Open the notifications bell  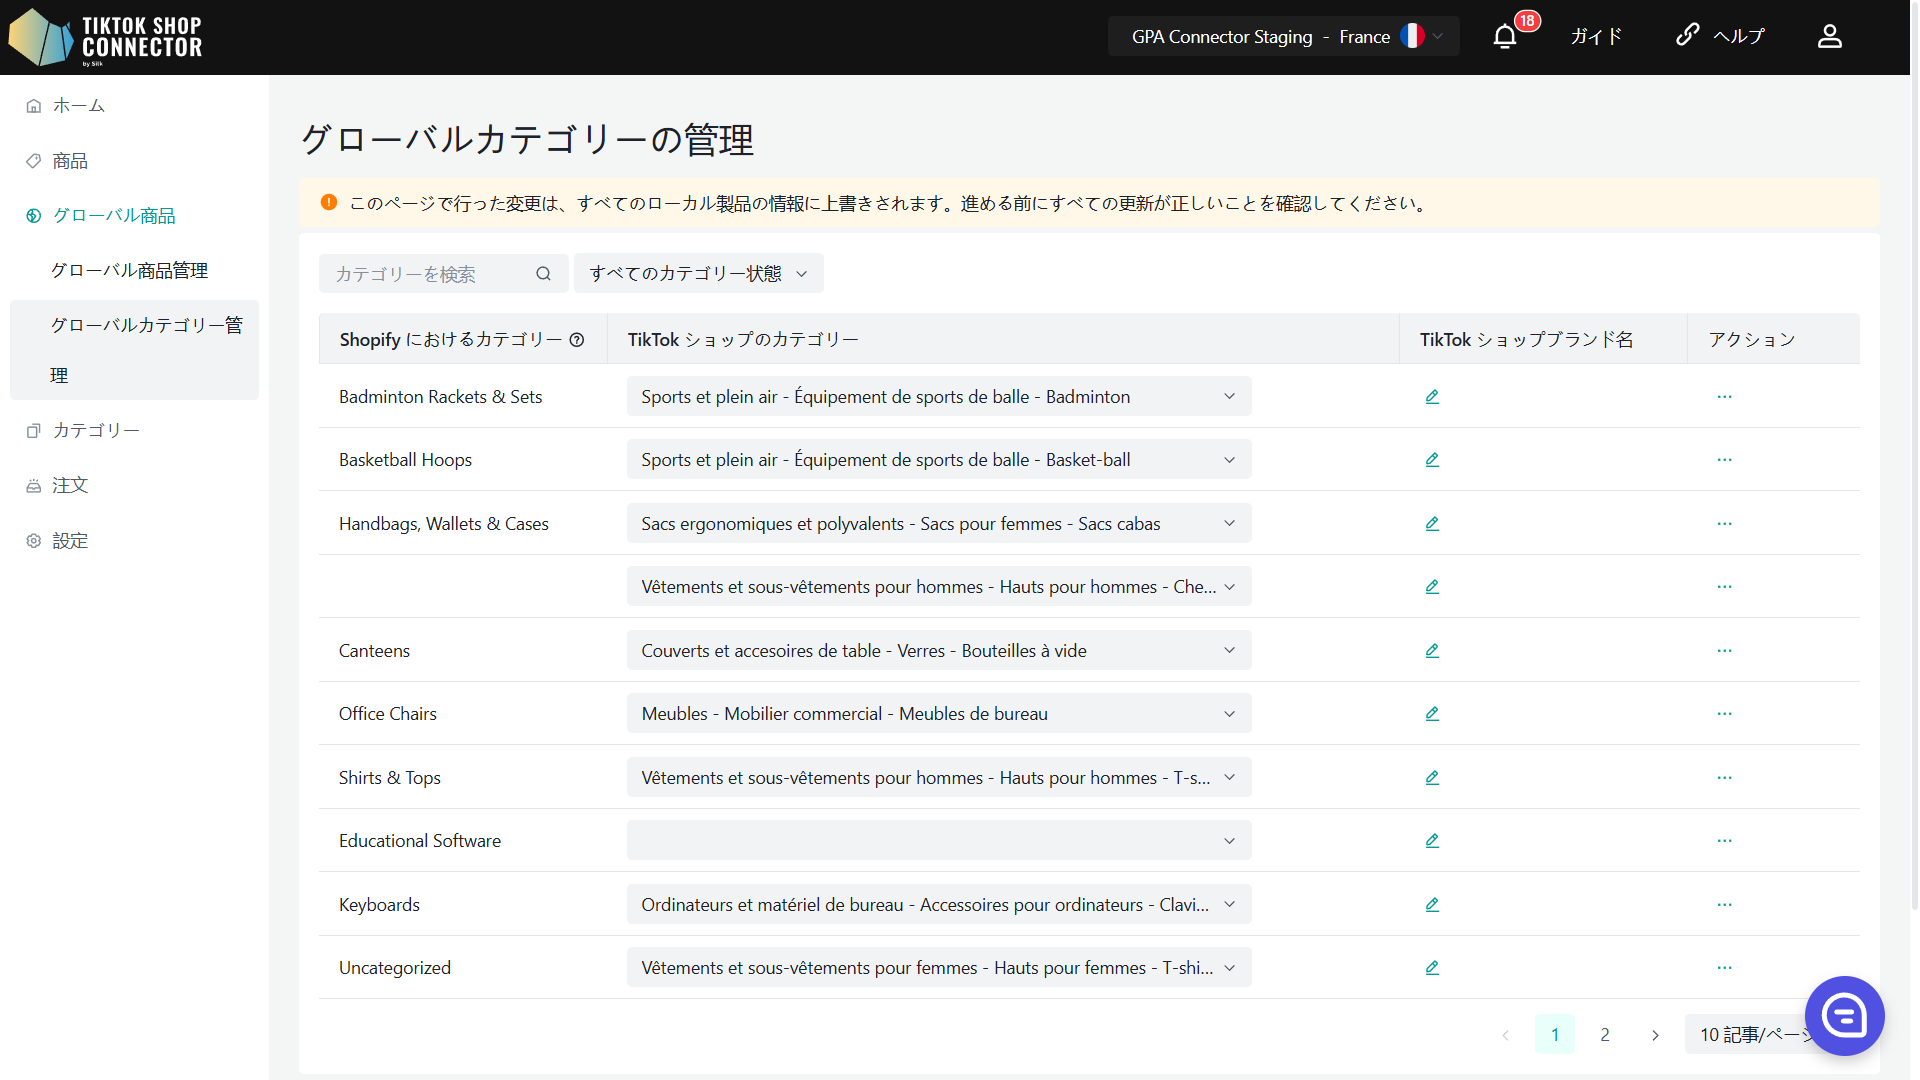[1505, 37]
